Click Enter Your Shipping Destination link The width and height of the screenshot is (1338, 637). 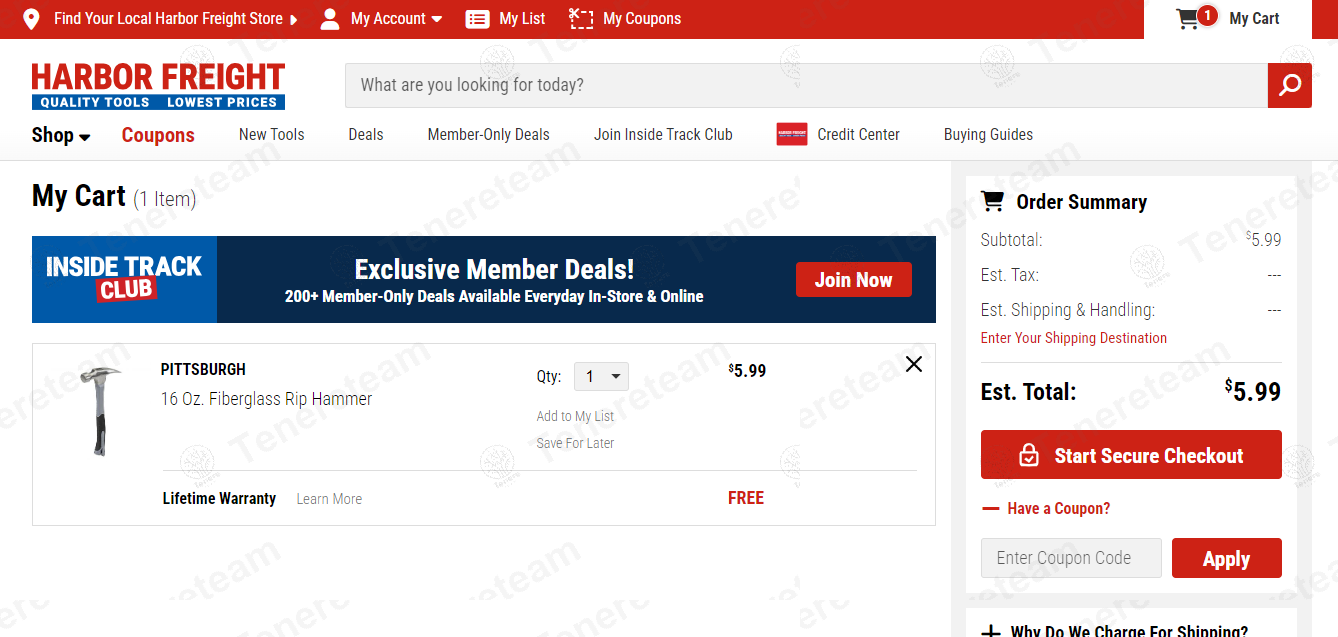[x=1073, y=338]
